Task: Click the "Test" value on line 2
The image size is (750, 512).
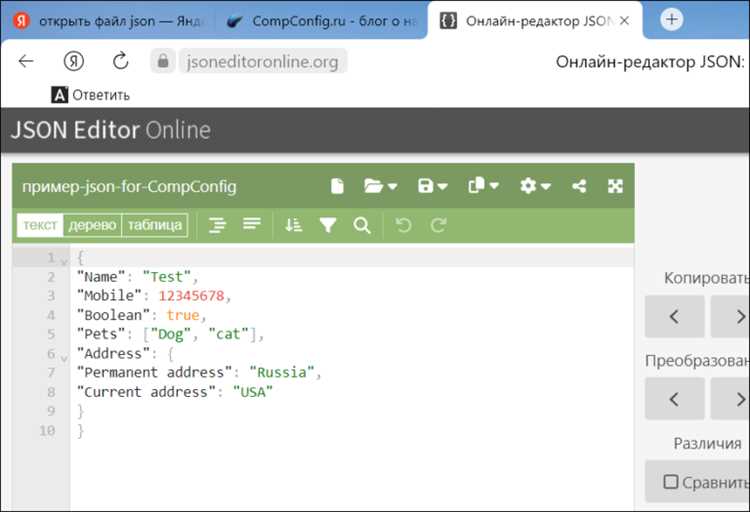Action: pos(167,277)
